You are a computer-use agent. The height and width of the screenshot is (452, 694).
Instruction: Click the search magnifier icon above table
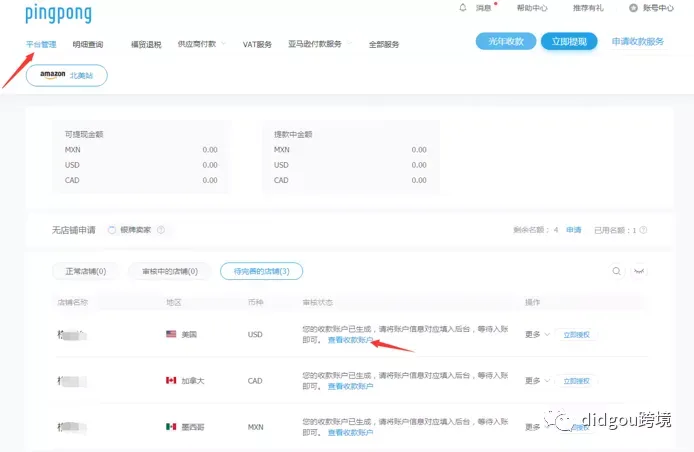tap(616, 270)
